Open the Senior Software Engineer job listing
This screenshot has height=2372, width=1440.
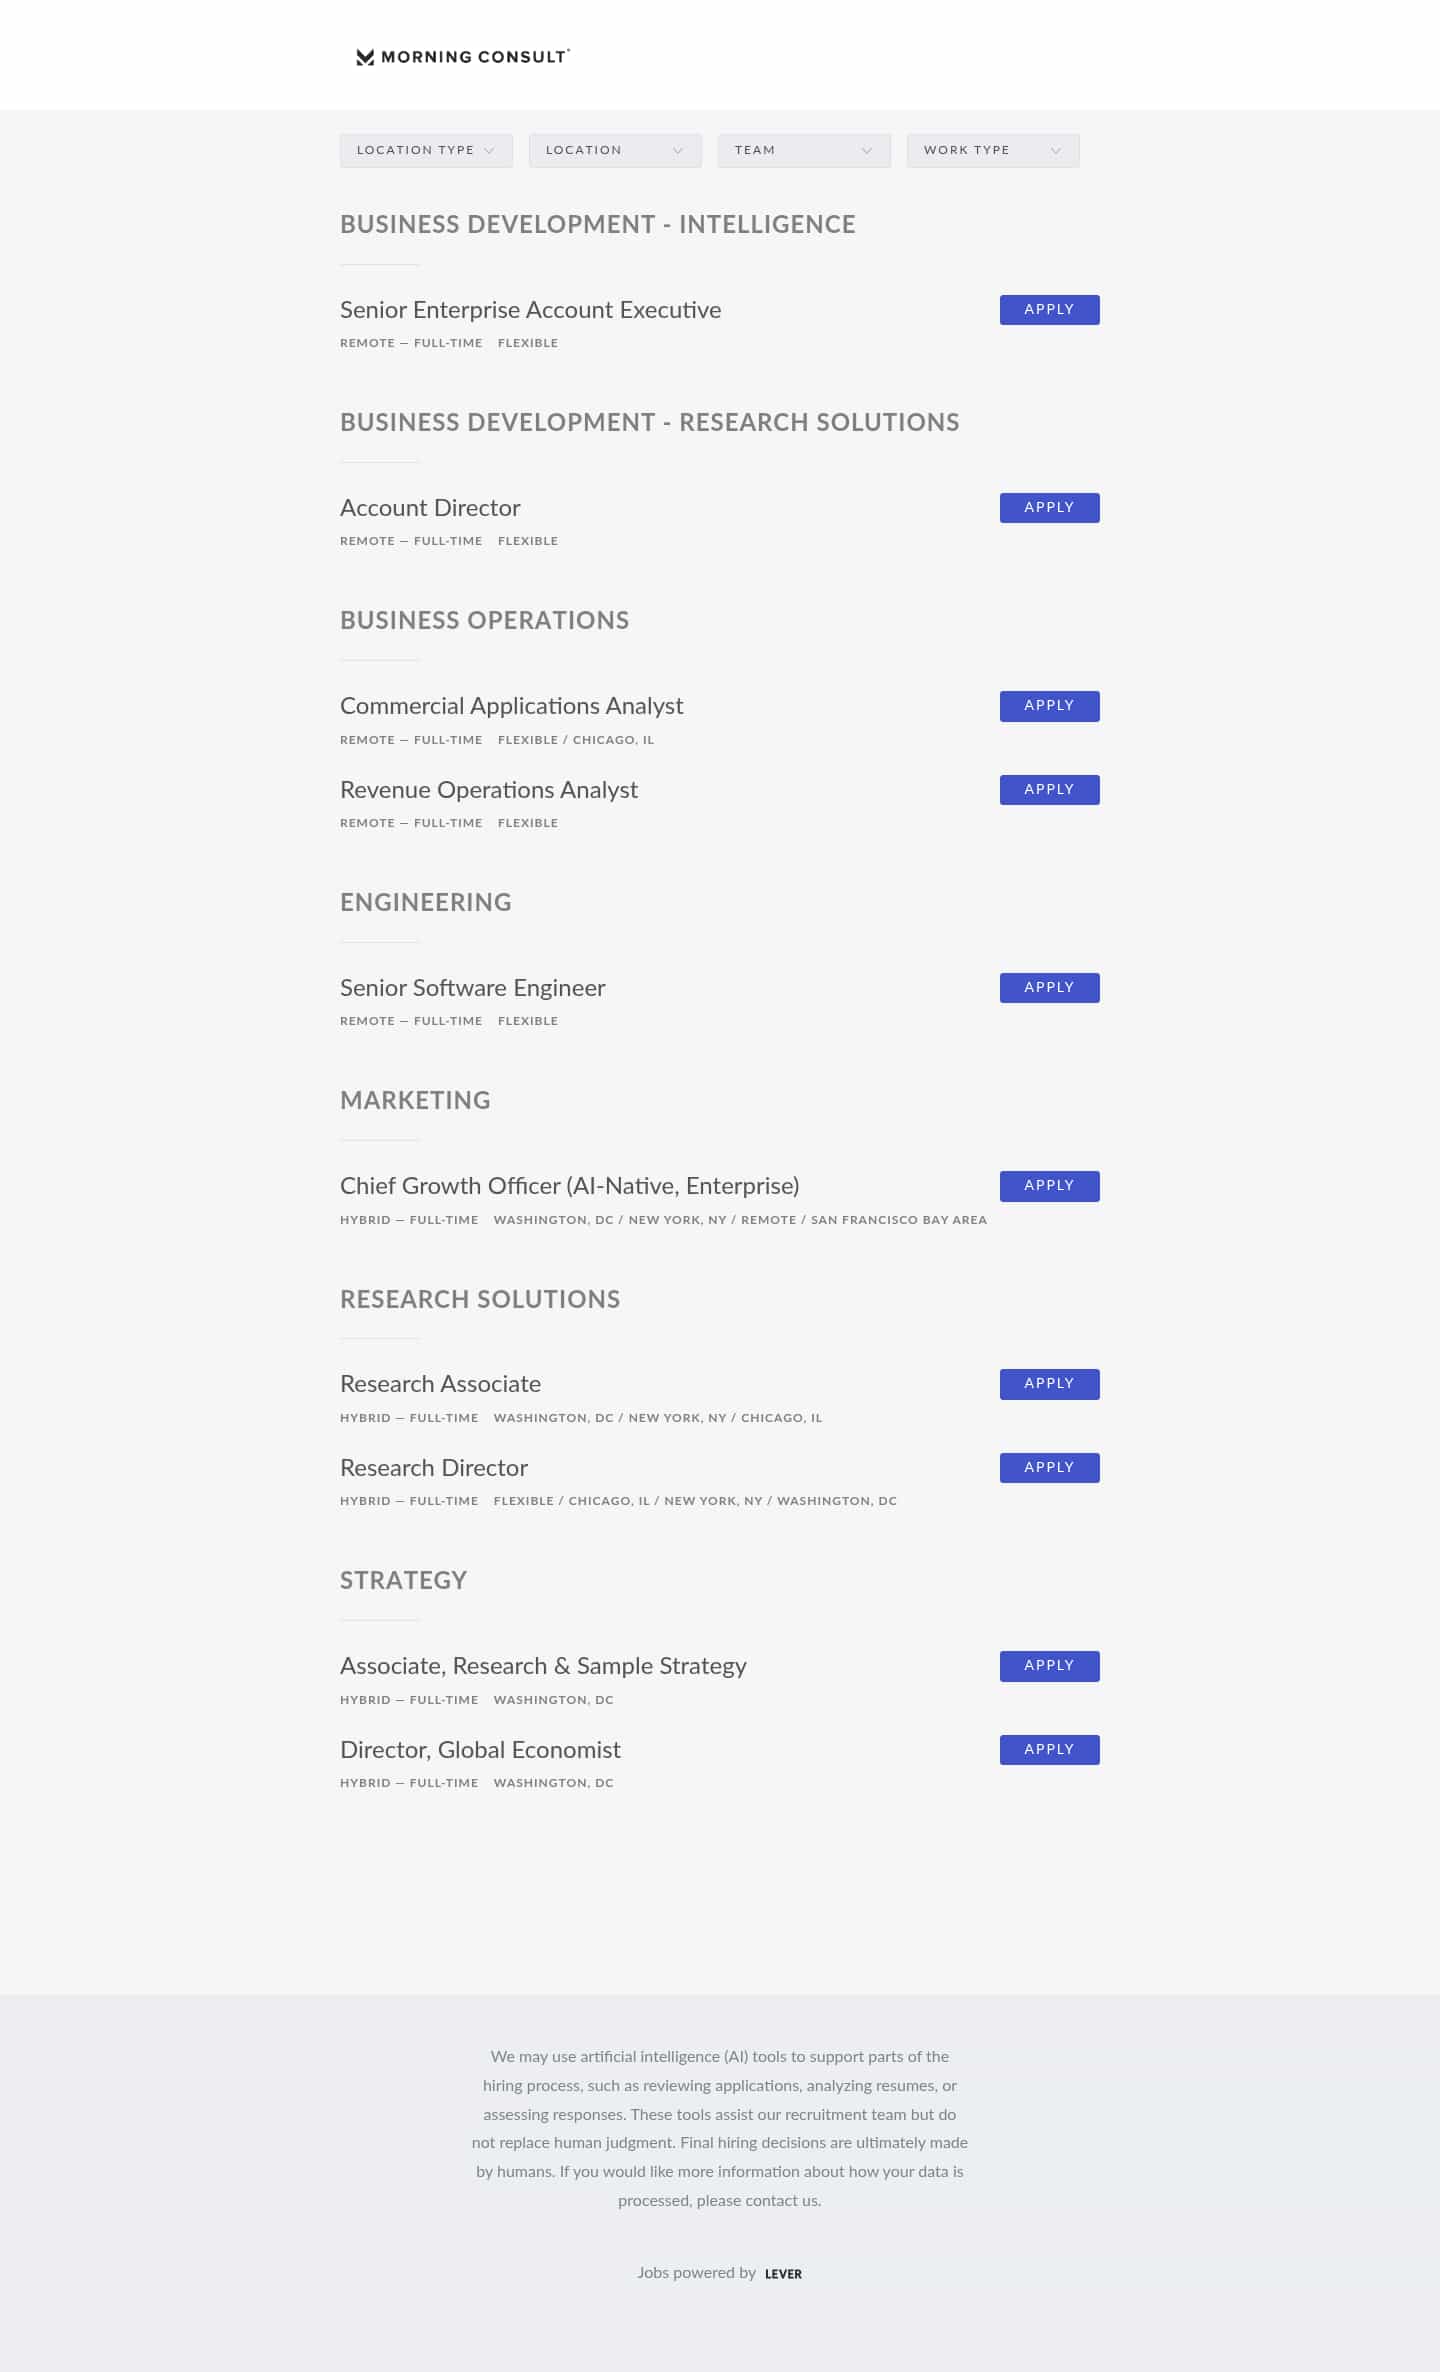(x=472, y=987)
